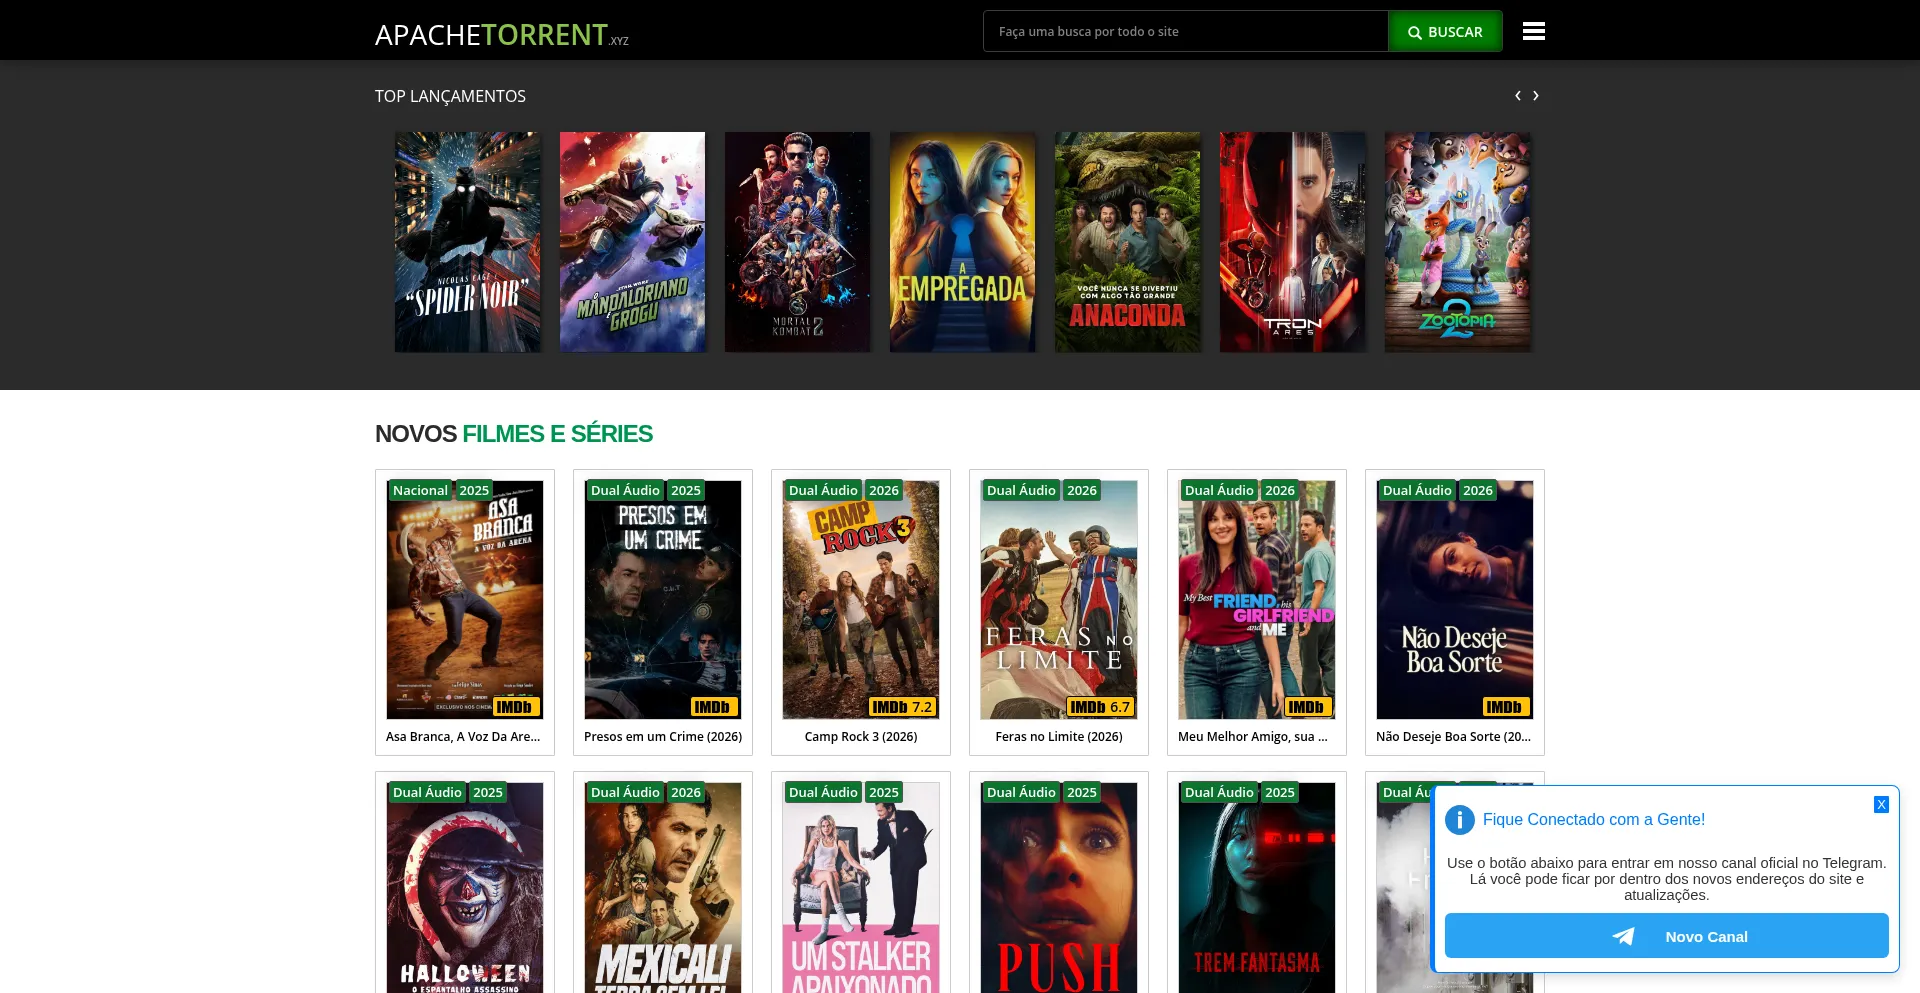Click the 2026 tag on Camp Rock 3
Viewport: 1920px width, 993px height.
884,491
